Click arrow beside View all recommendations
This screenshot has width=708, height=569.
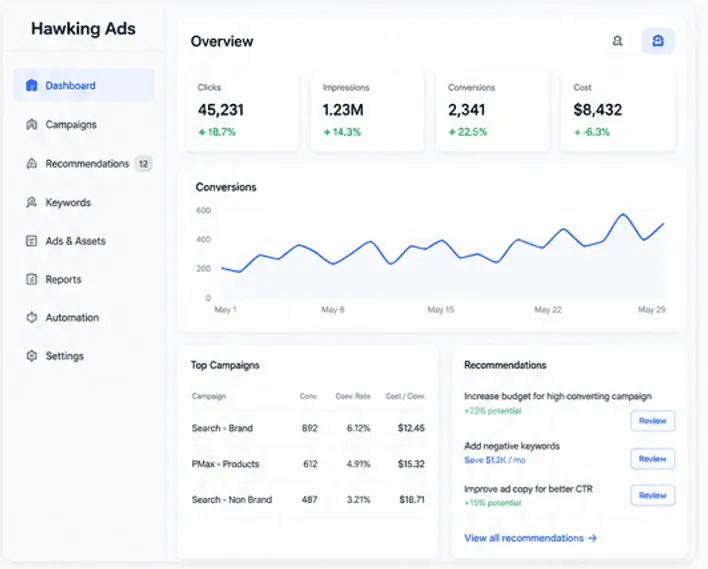(592, 538)
